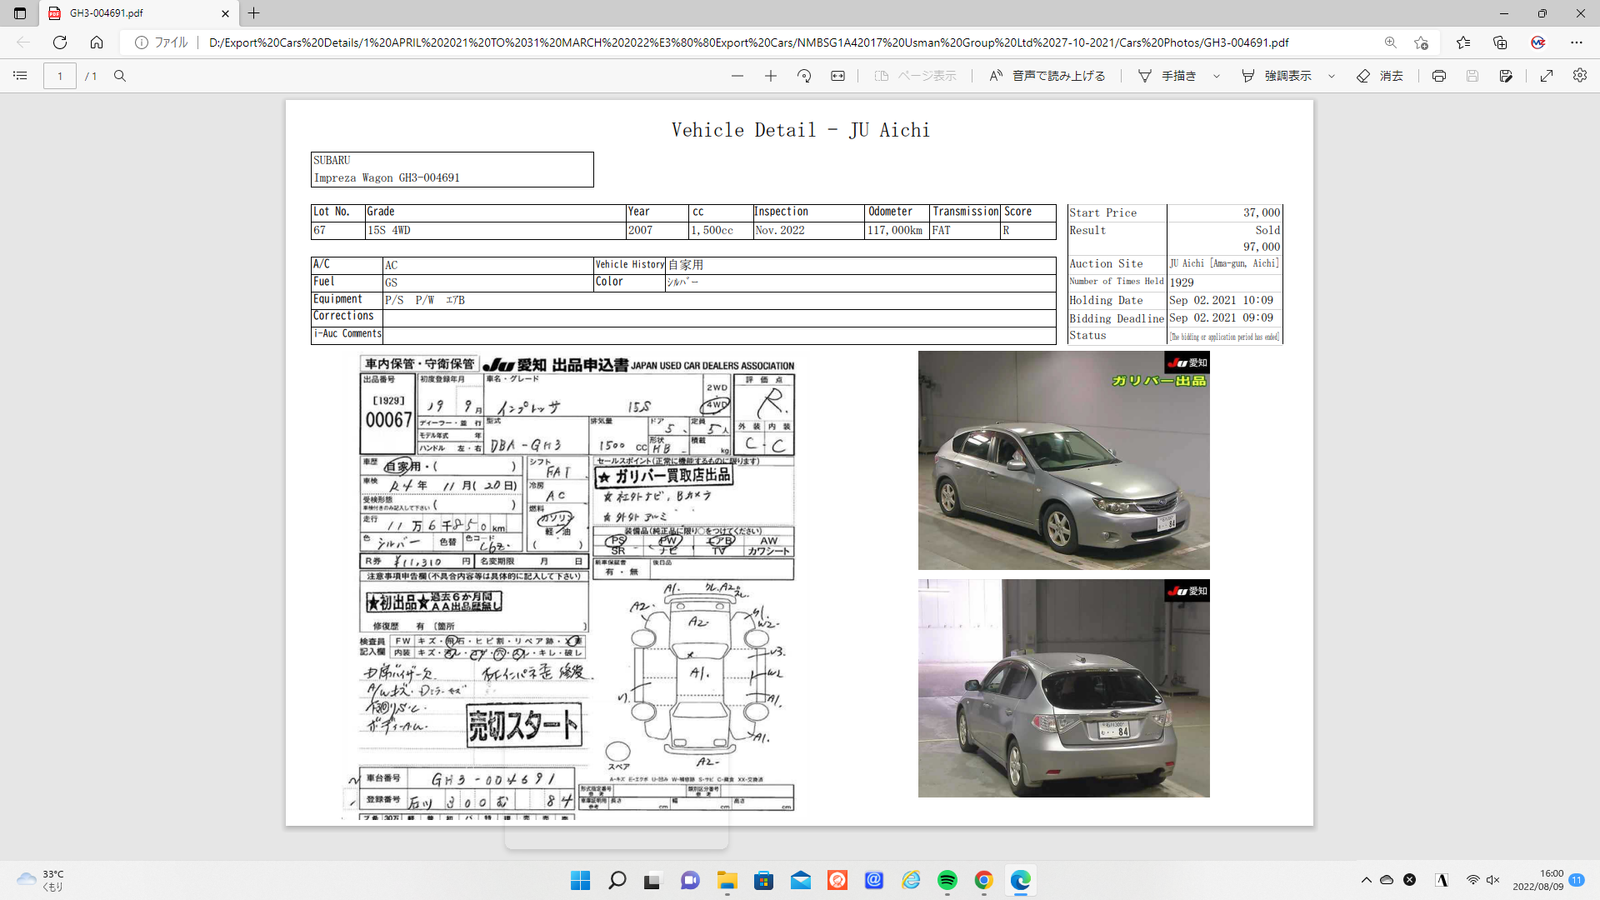Screen dimensions: 1600x900
Task: Expand the 手描き draw options dropdown
Action: [x=1216, y=76]
